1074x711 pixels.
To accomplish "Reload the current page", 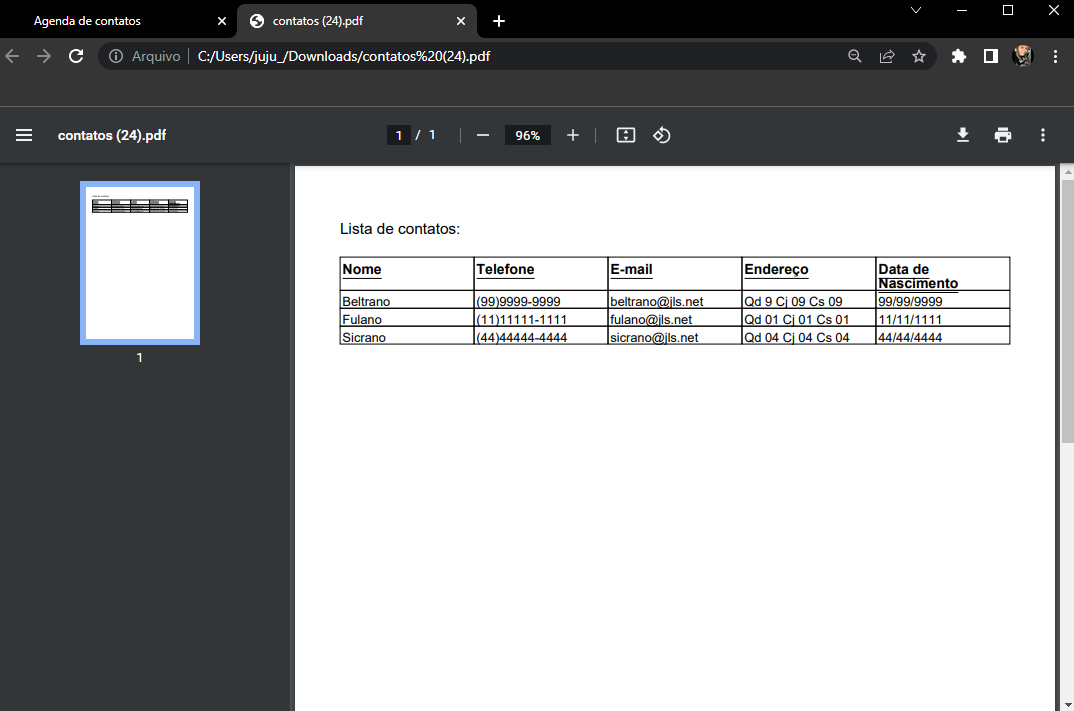I will pyautogui.click(x=76, y=56).
